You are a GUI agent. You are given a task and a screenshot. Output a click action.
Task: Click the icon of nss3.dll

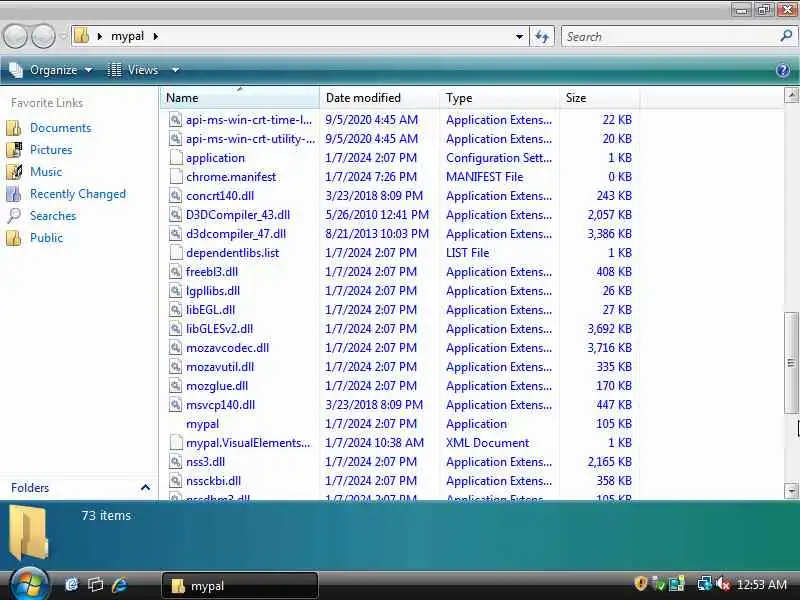(176, 462)
